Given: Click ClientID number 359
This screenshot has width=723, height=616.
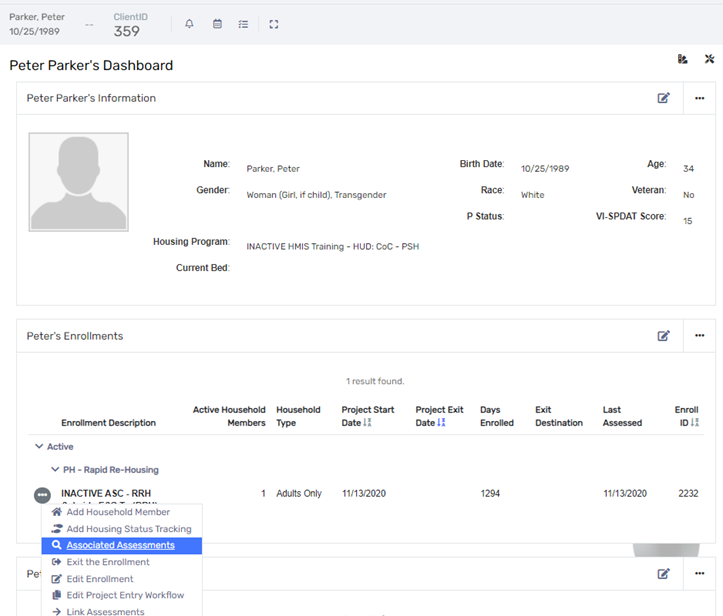Looking at the screenshot, I should 127,31.
